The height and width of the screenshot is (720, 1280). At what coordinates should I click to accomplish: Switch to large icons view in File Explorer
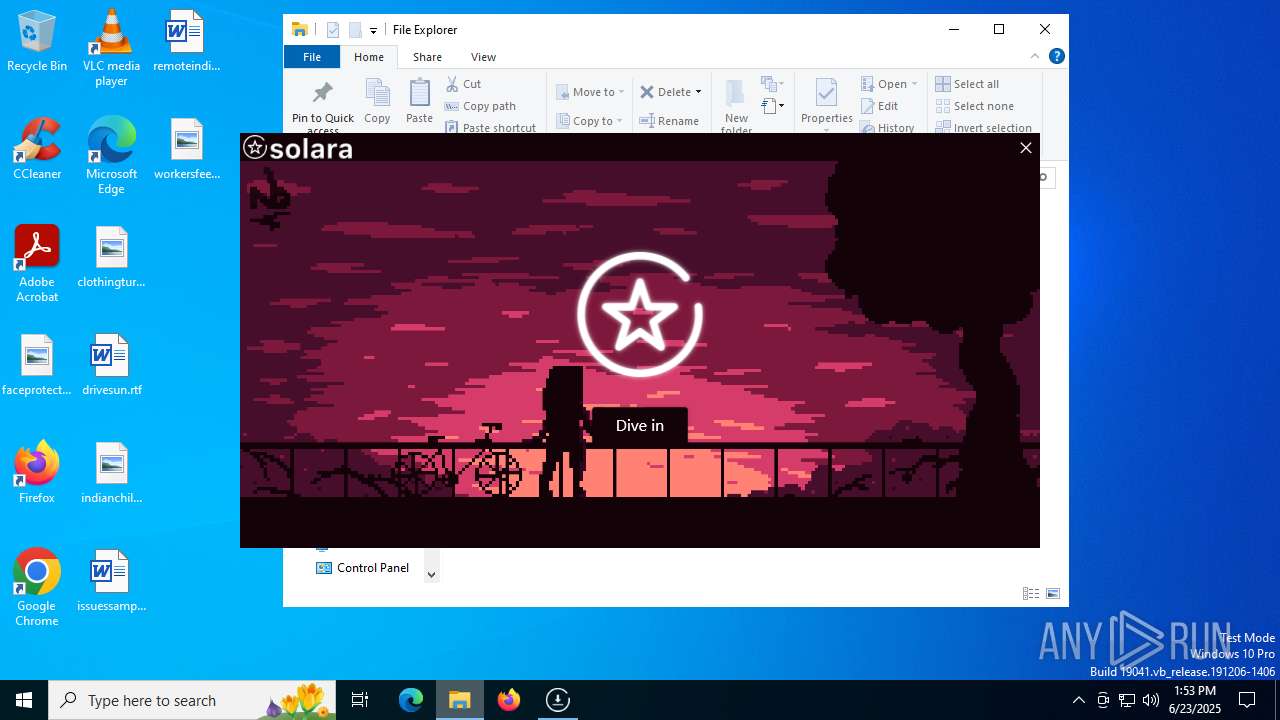[1053, 594]
